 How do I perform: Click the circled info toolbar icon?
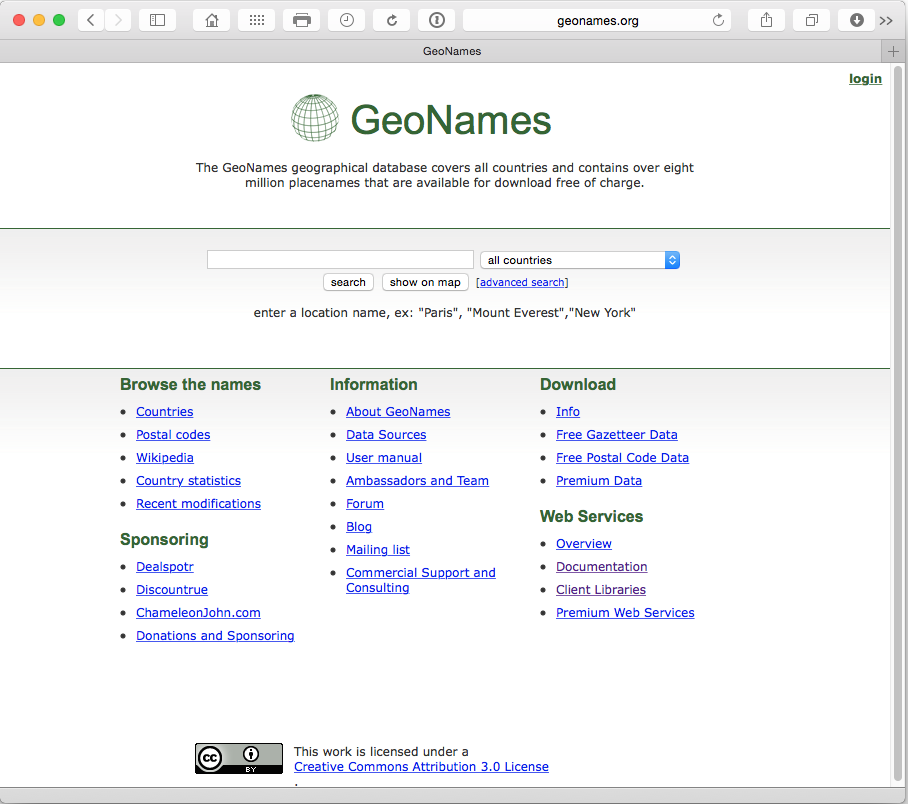click(x=437, y=20)
